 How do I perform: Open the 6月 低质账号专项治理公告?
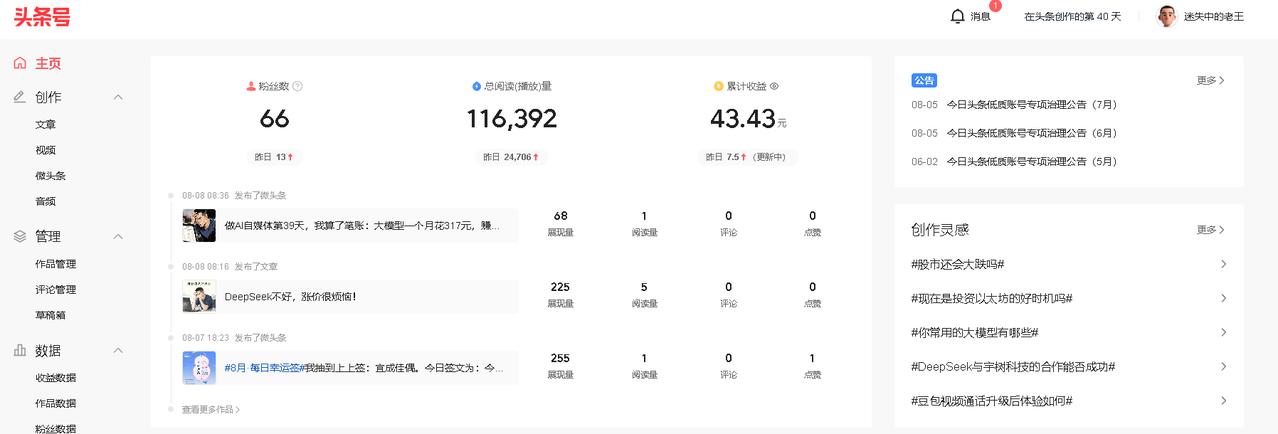click(x=1031, y=133)
